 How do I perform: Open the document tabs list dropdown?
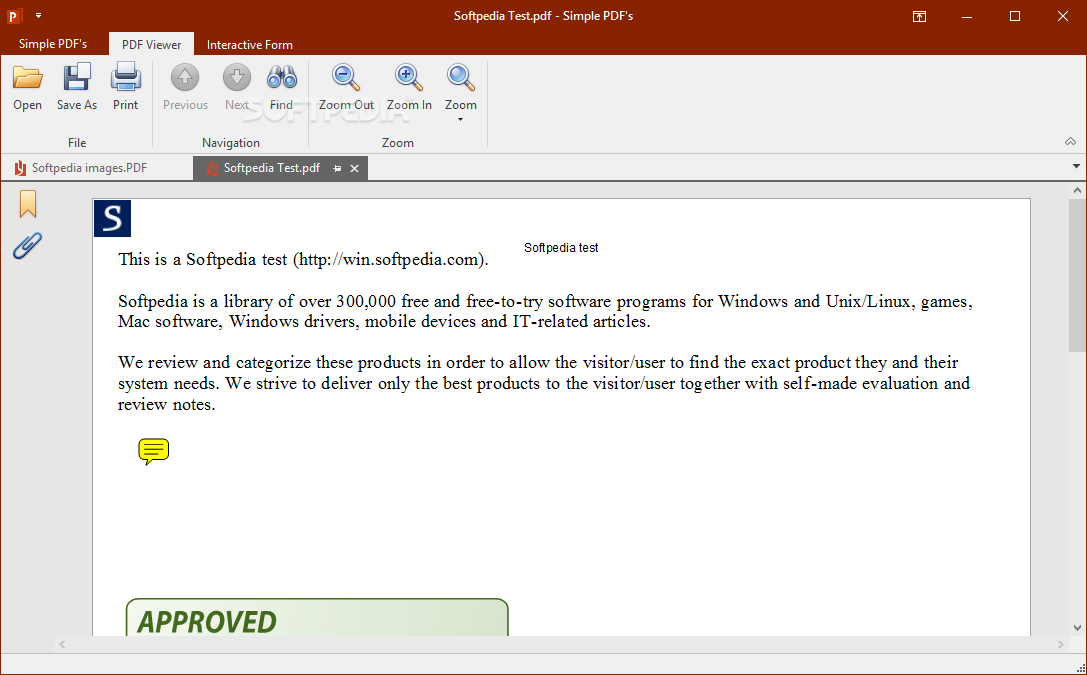[x=1076, y=166]
